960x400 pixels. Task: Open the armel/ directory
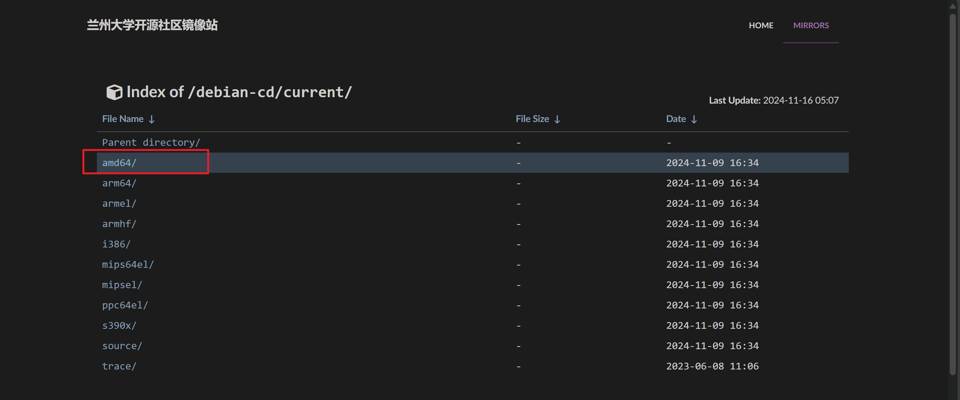click(119, 204)
